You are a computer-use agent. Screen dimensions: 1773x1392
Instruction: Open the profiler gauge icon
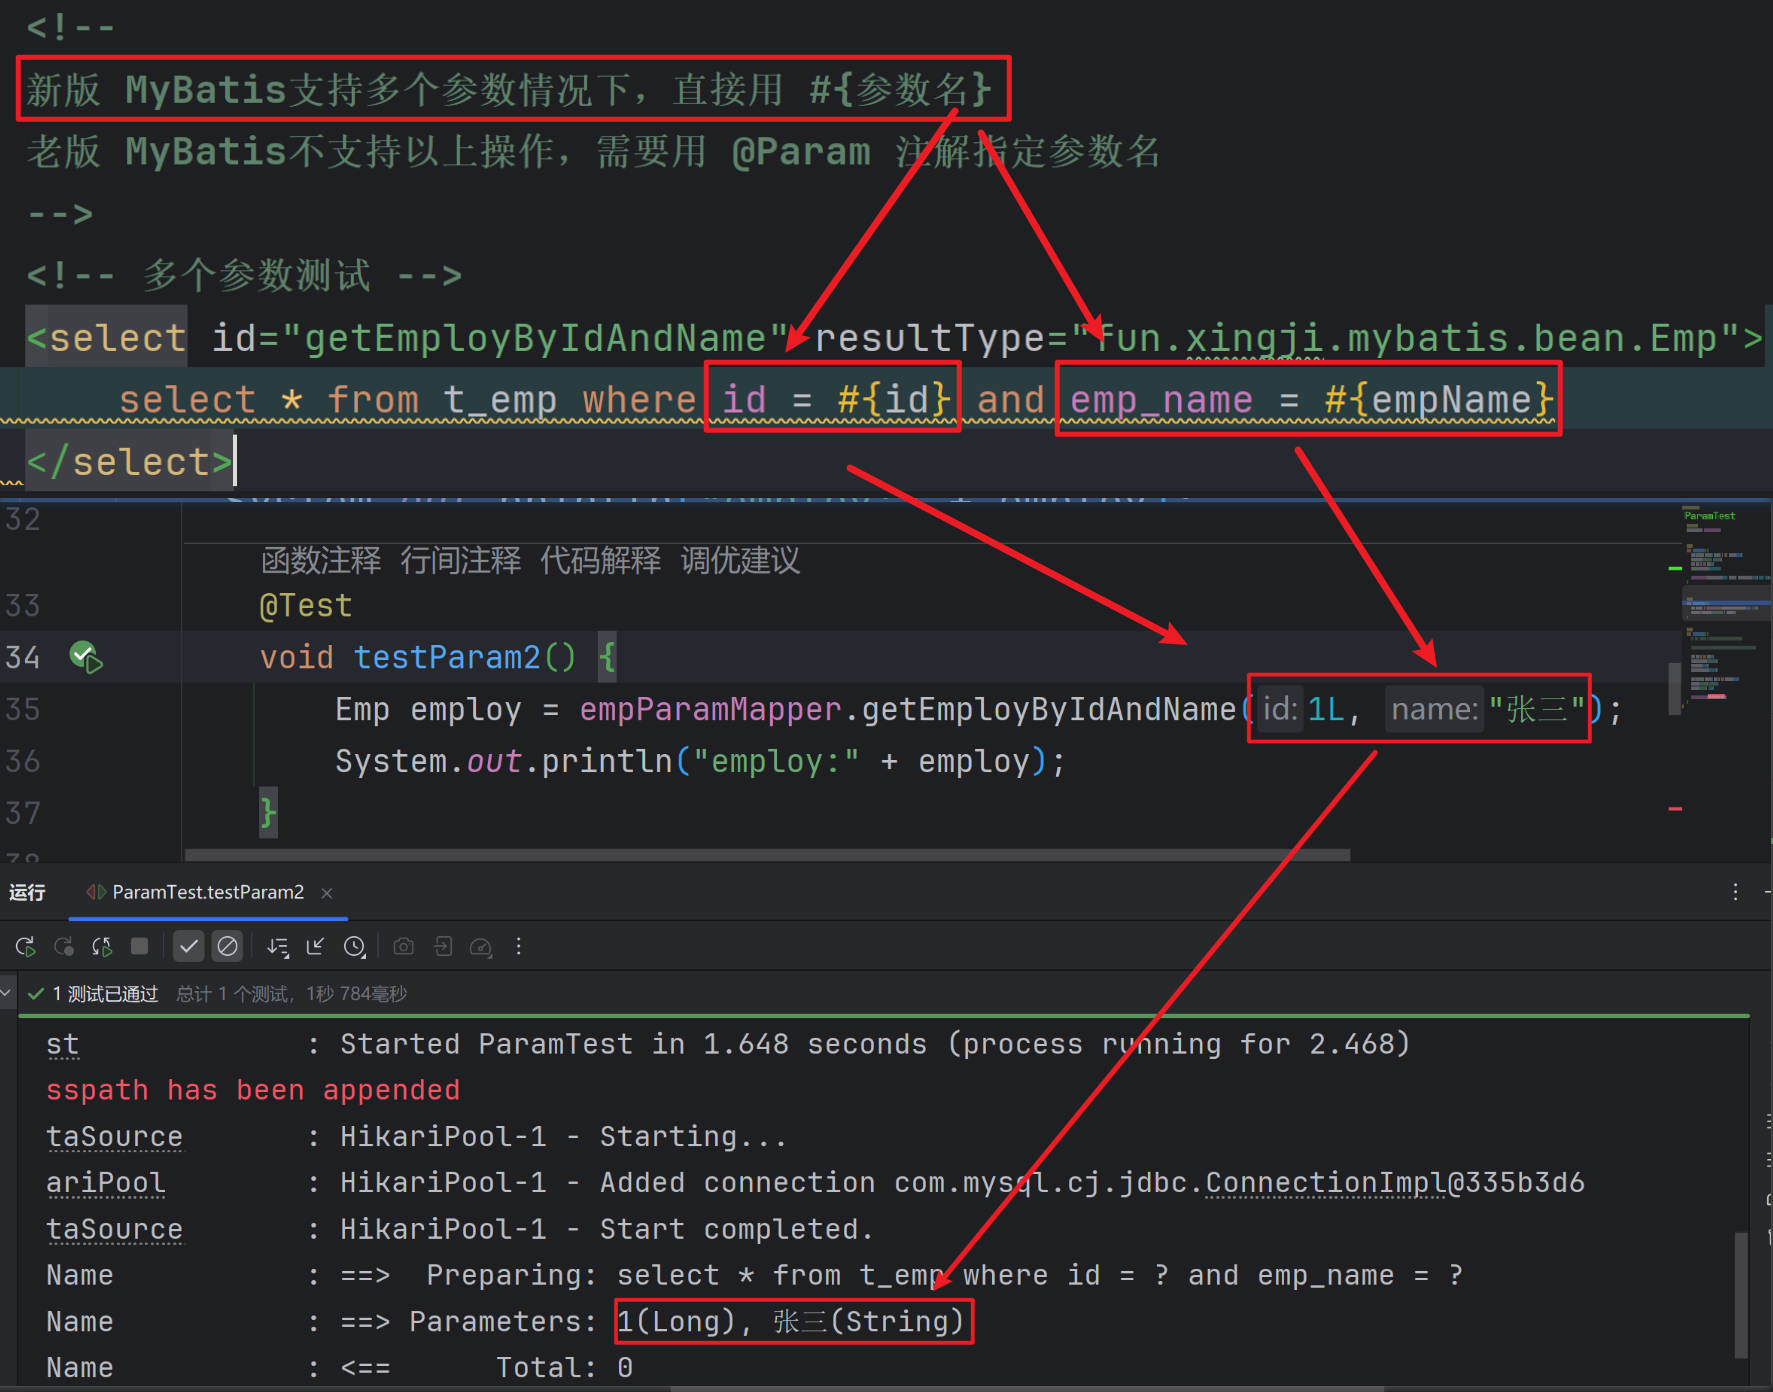(481, 946)
